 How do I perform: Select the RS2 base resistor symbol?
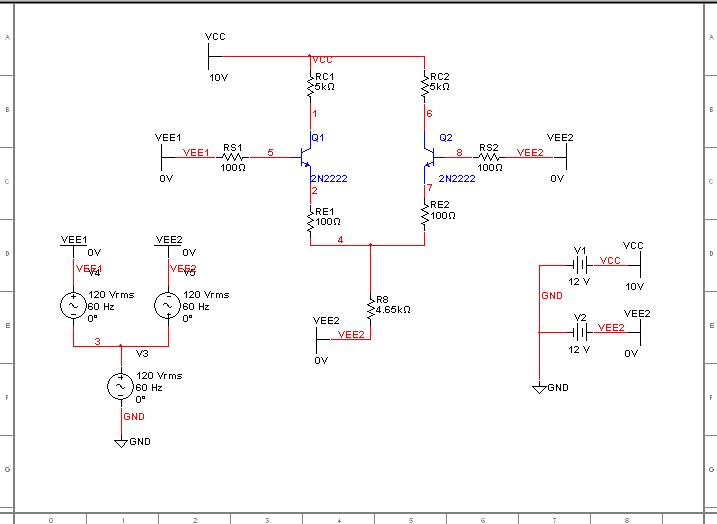click(488, 157)
